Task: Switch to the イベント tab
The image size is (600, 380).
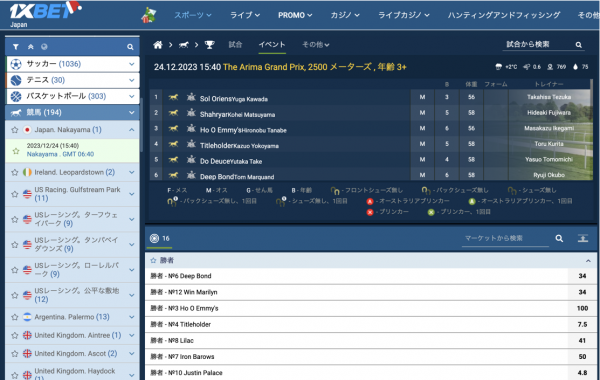Action: tap(272, 44)
